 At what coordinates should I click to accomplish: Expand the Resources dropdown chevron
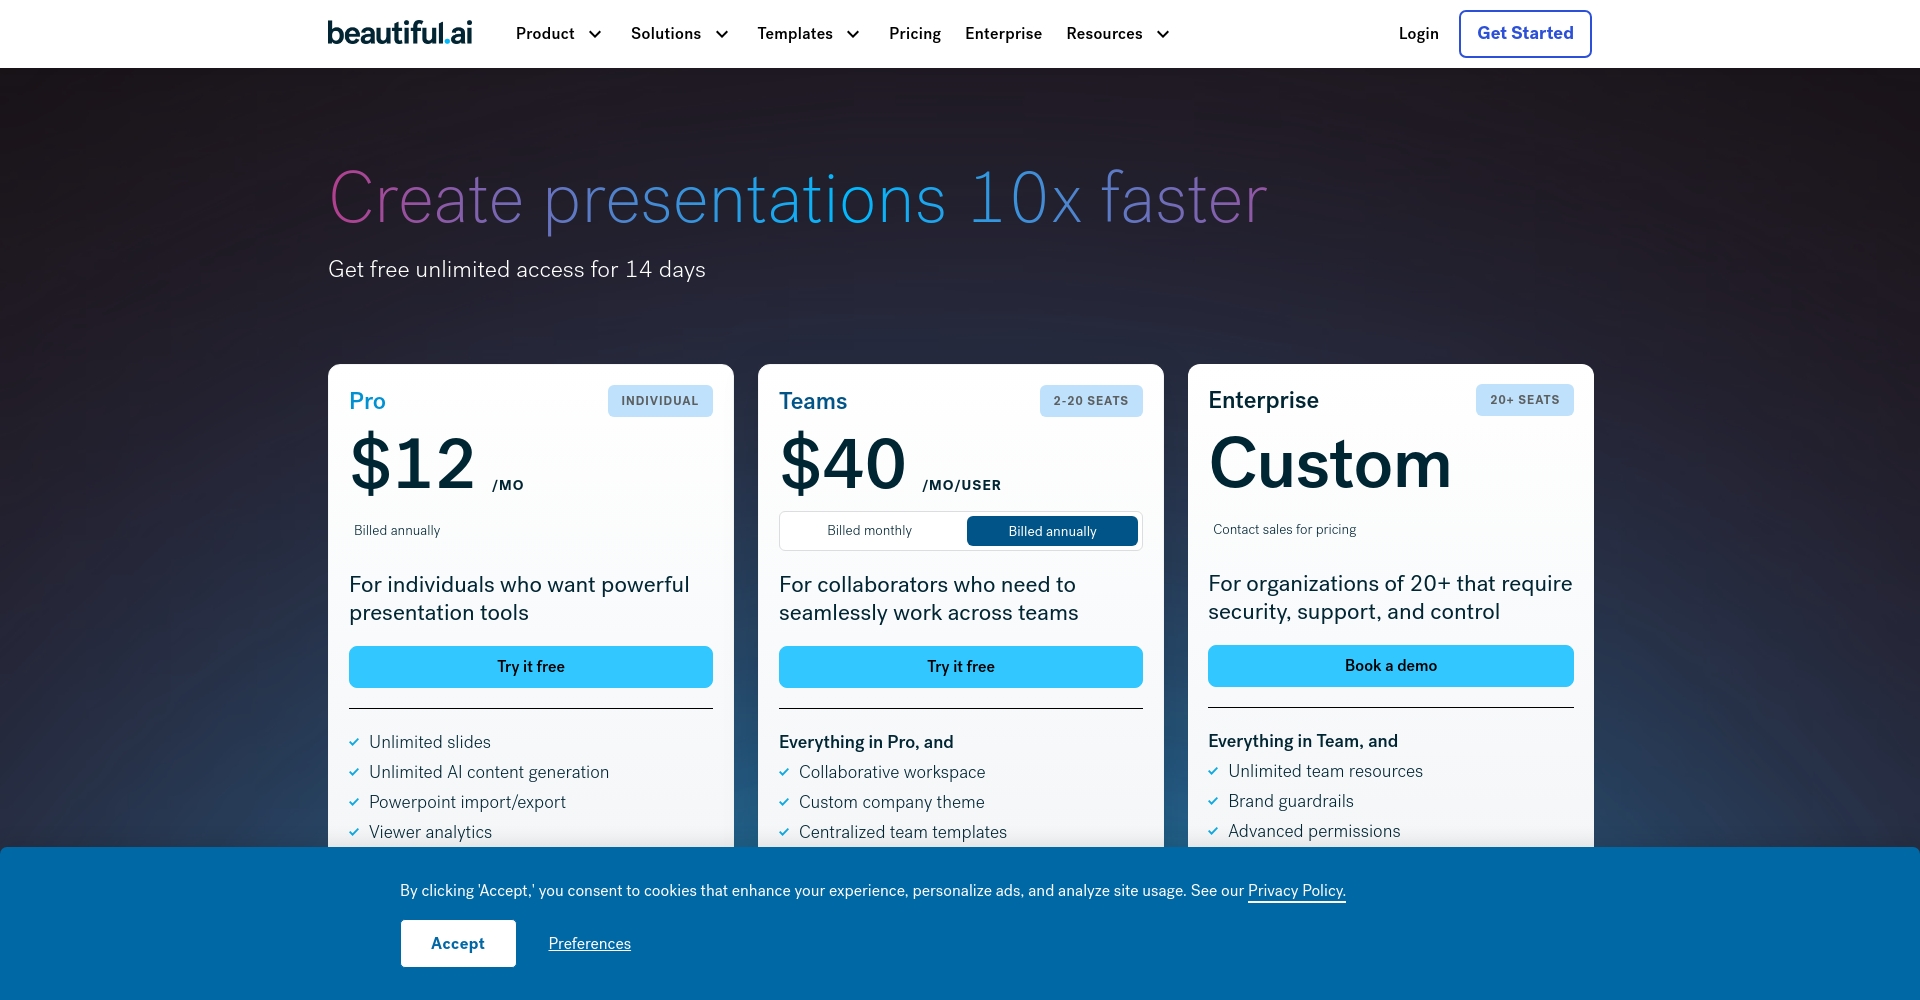point(1163,34)
